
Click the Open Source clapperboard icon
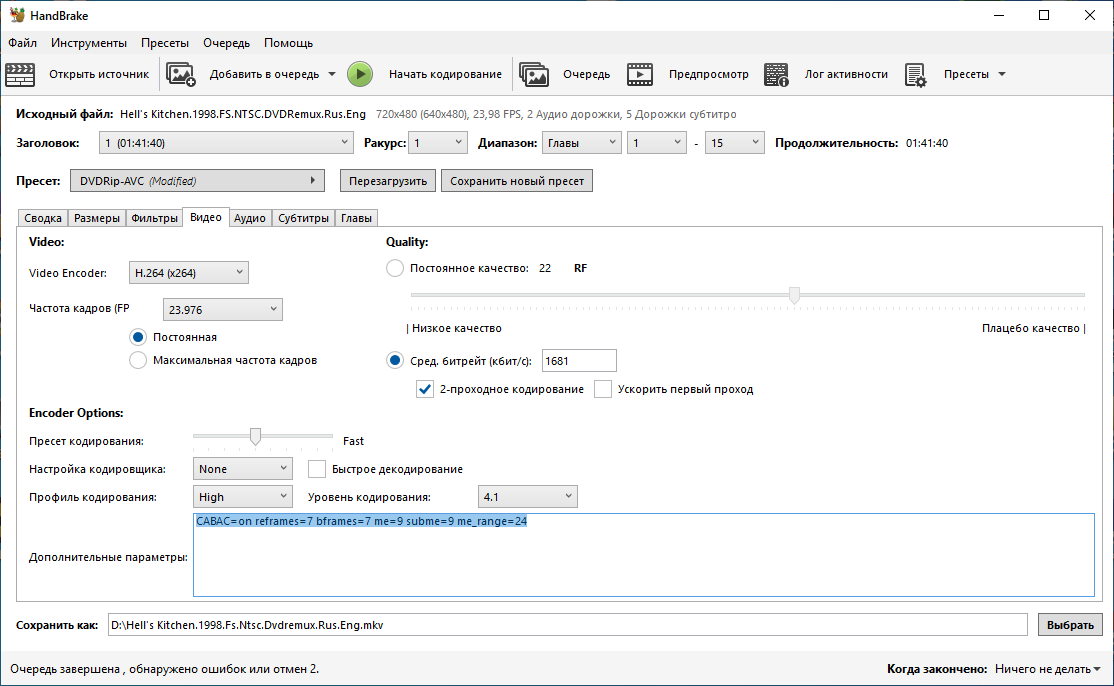click(20, 74)
